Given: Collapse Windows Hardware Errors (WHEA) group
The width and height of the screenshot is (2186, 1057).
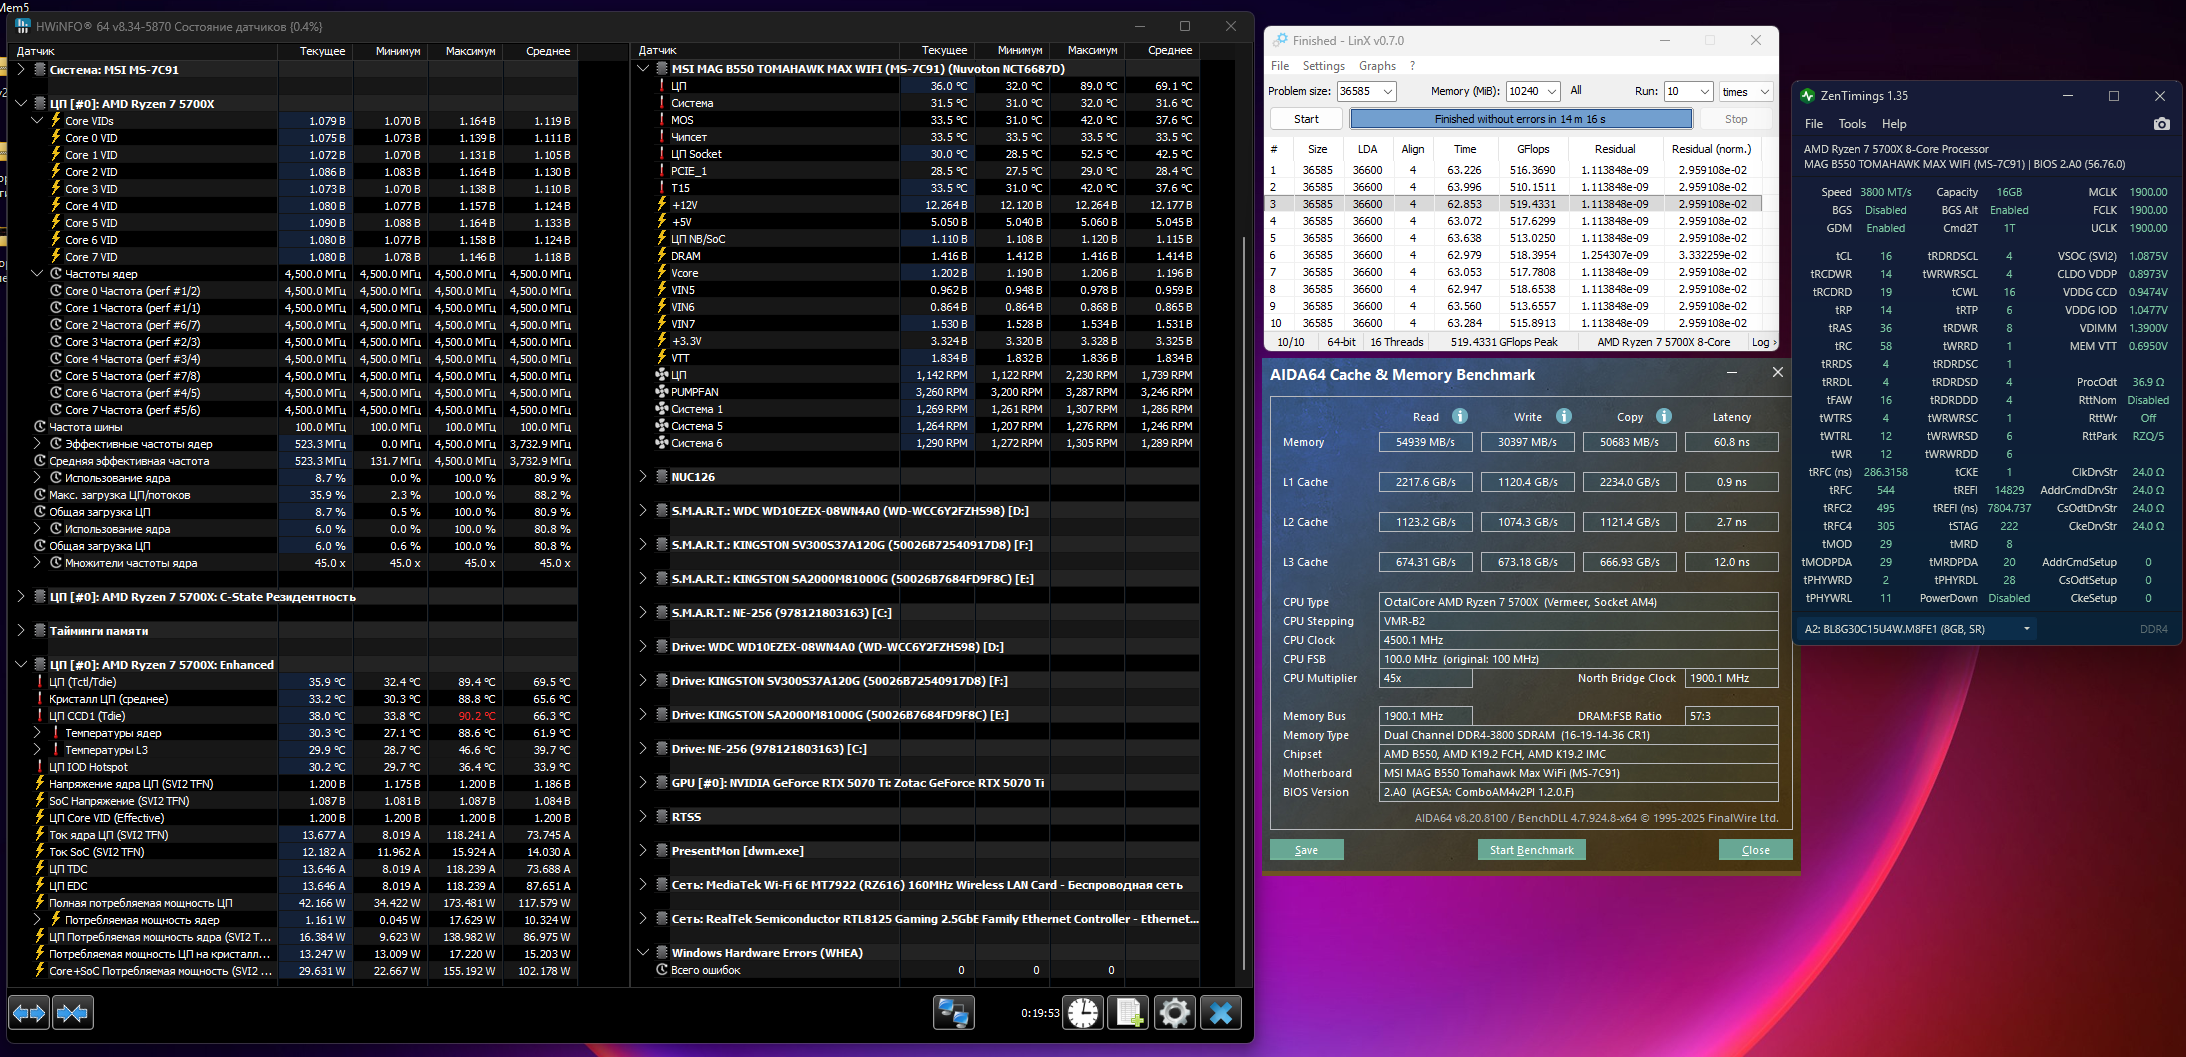Looking at the screenshot, I should click(643, 953).
